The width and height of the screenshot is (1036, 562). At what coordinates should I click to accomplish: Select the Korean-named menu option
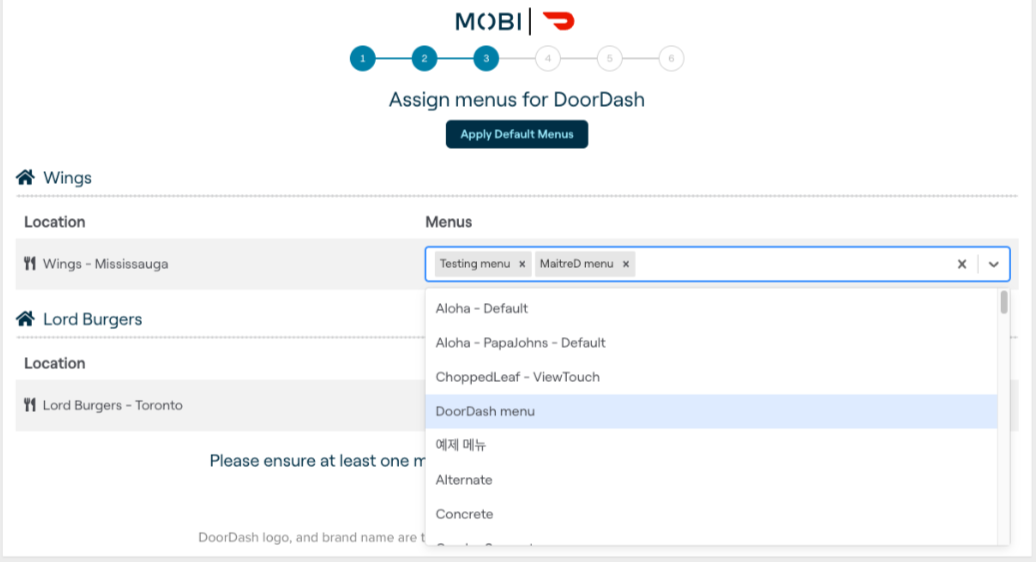click(x=461, y=445)
